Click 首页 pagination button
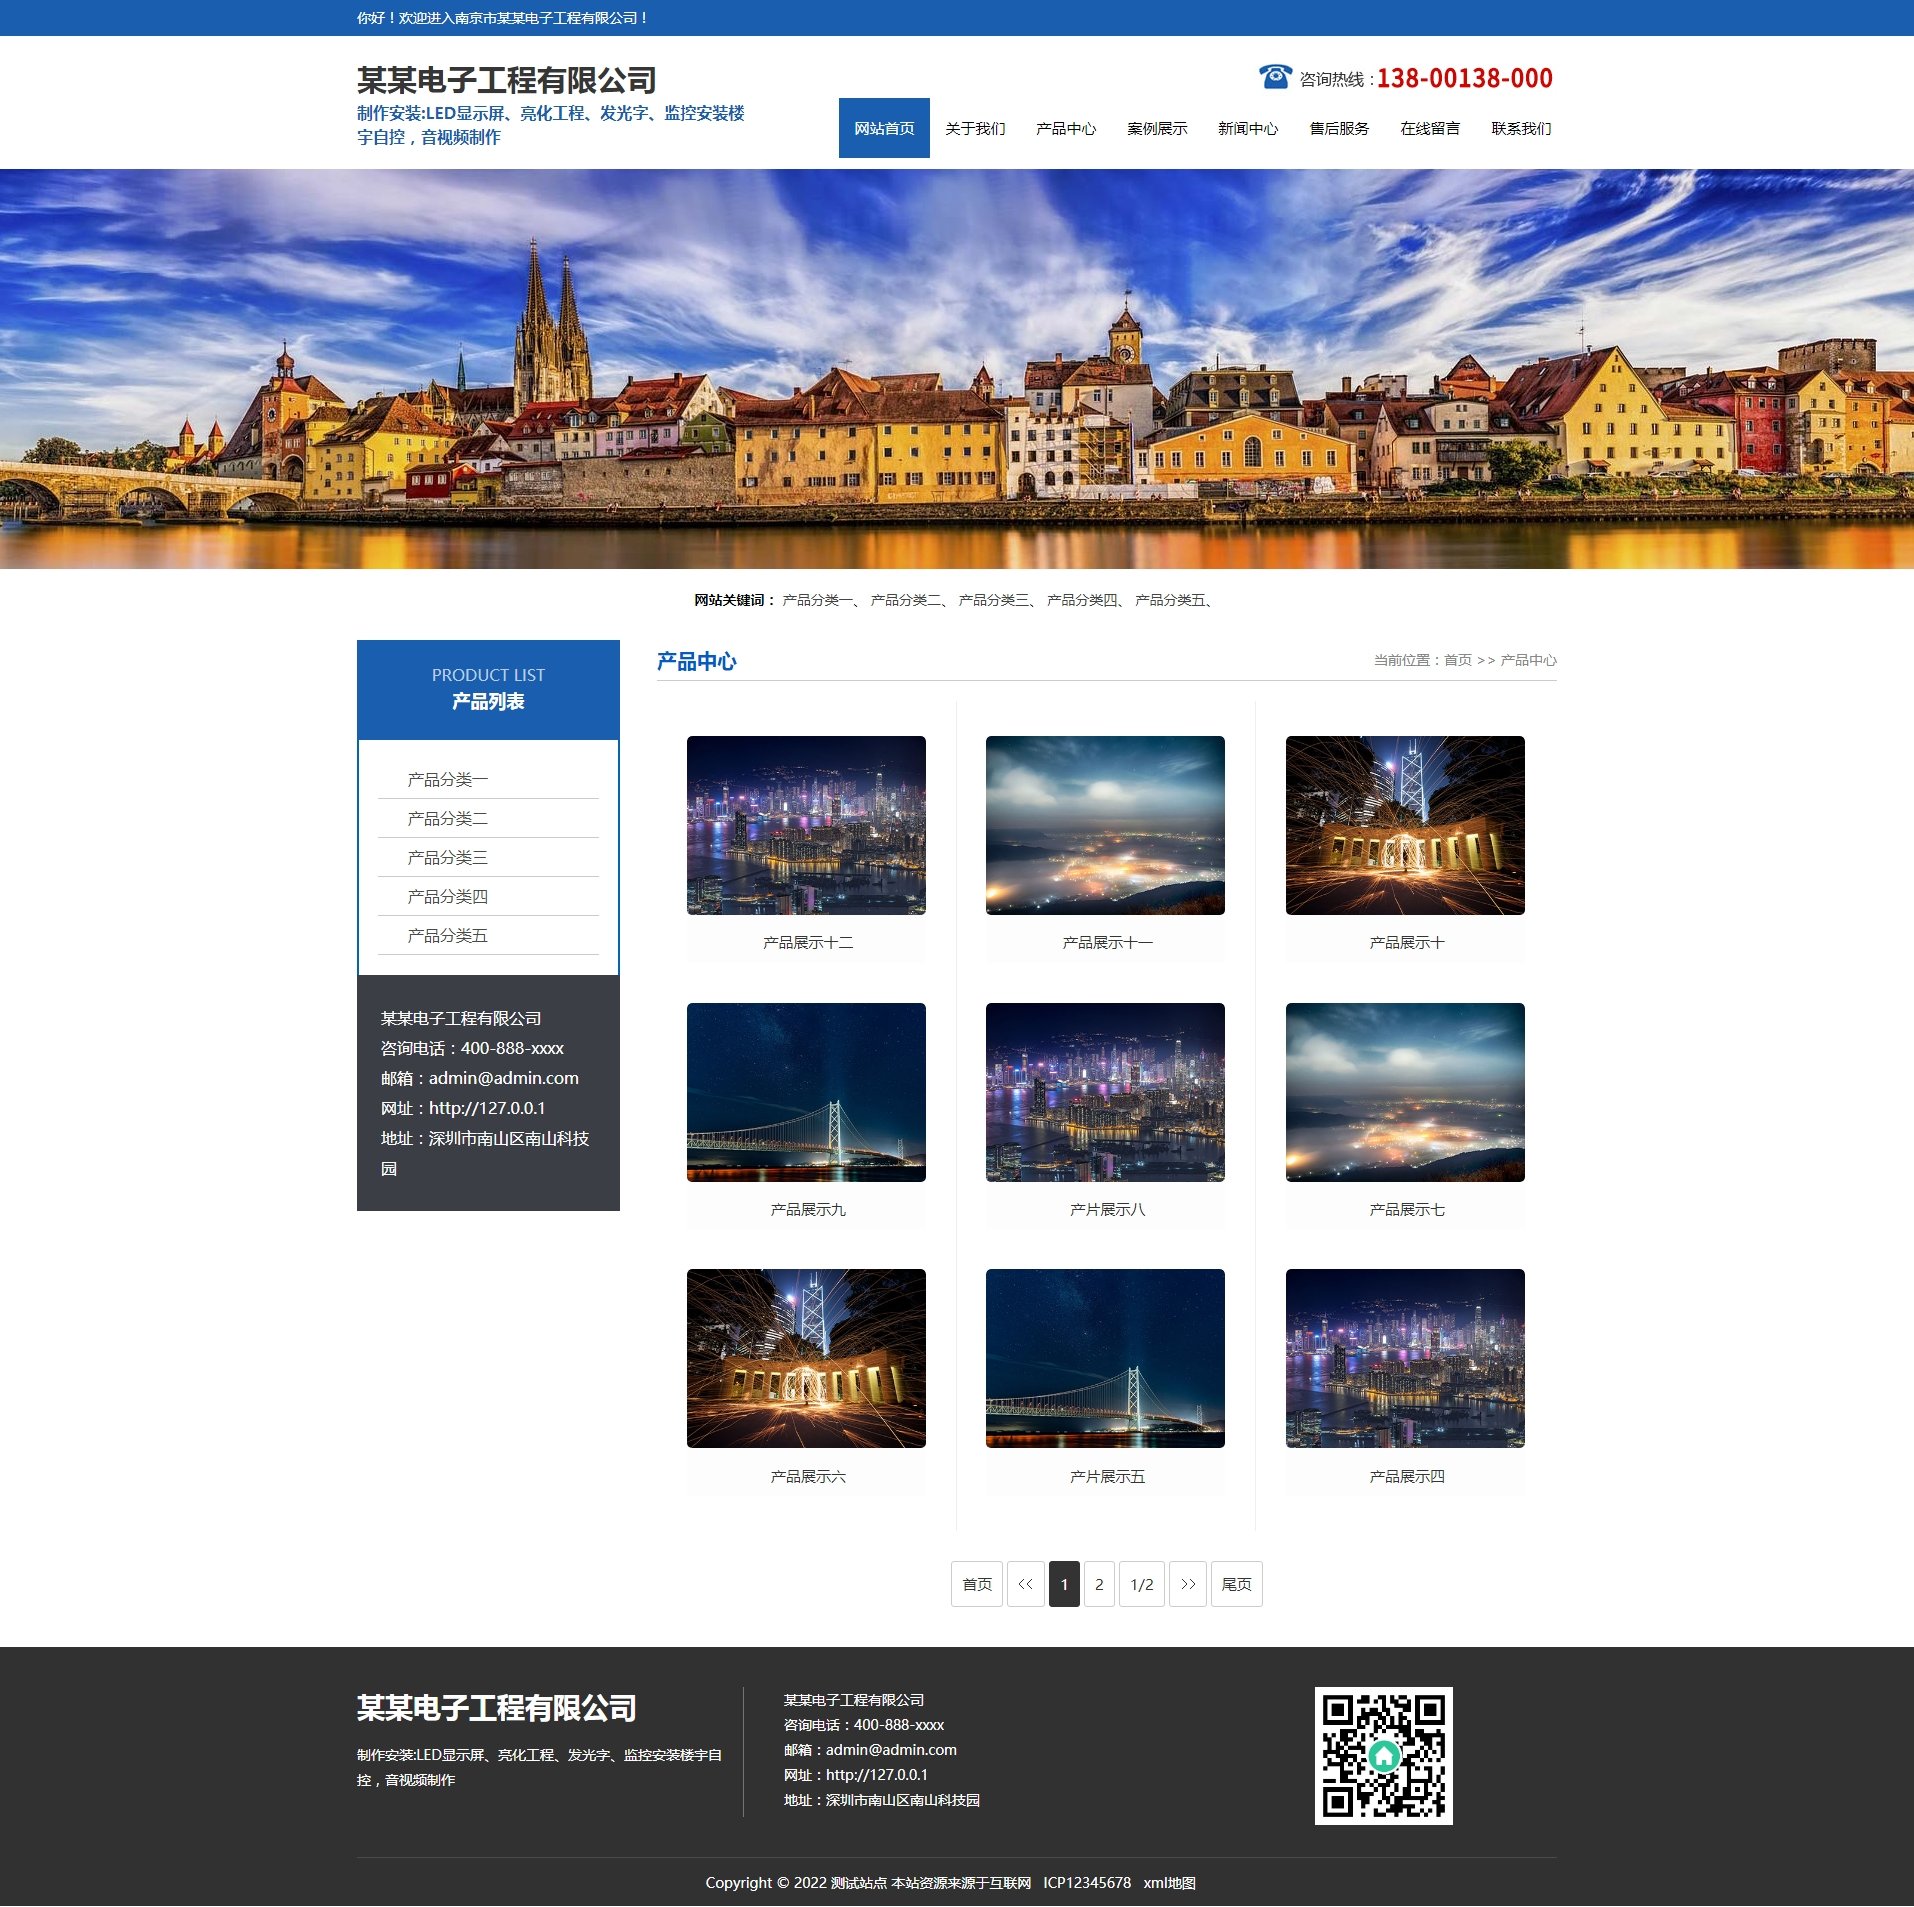Viewport: 1914px width, 1907px height. point(976,1584)
